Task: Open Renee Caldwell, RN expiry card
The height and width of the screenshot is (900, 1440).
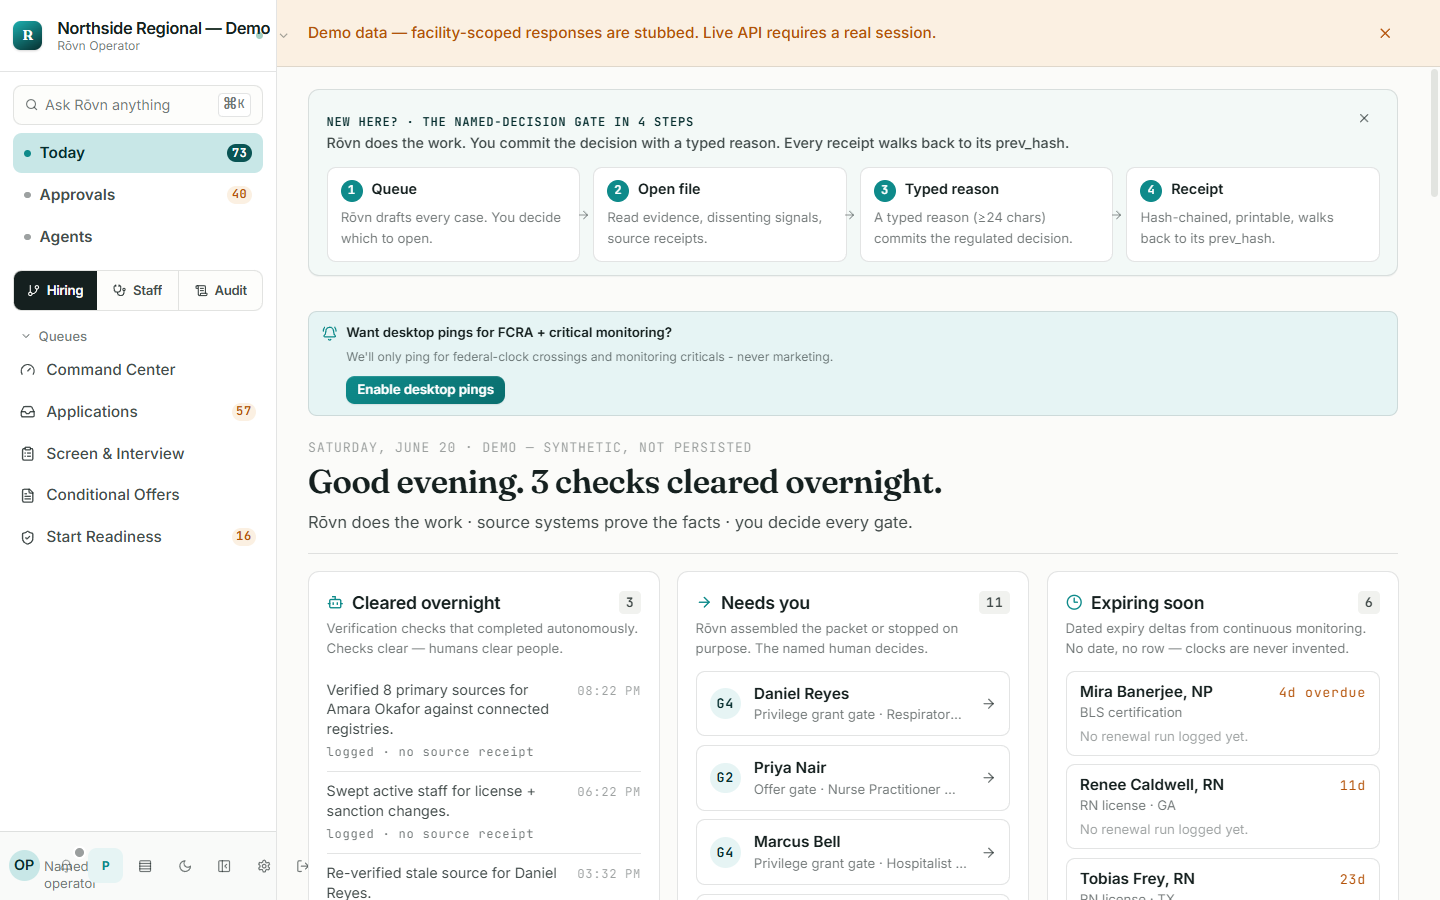Action: pyautogui.click(x=1222, y=807)
